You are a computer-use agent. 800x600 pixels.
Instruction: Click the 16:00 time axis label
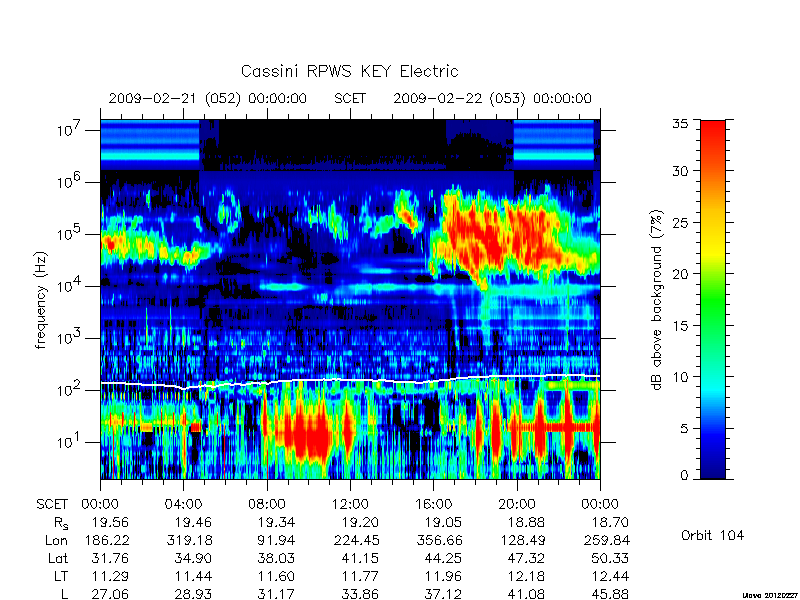433,504
